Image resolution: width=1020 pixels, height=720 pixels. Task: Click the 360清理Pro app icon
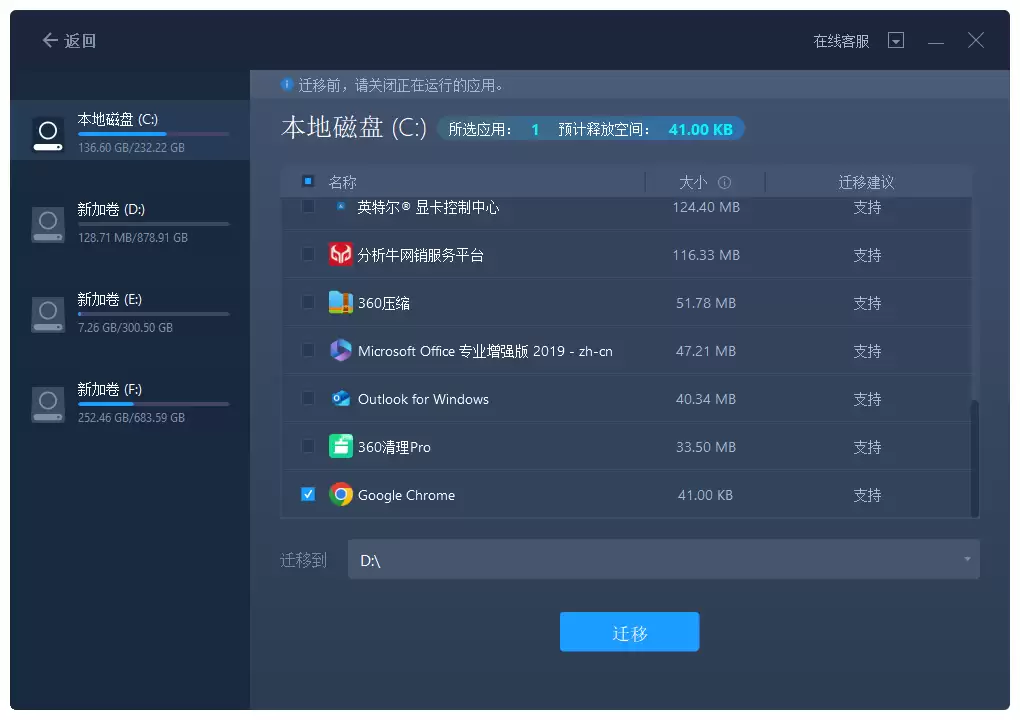(x=340, y=446)
